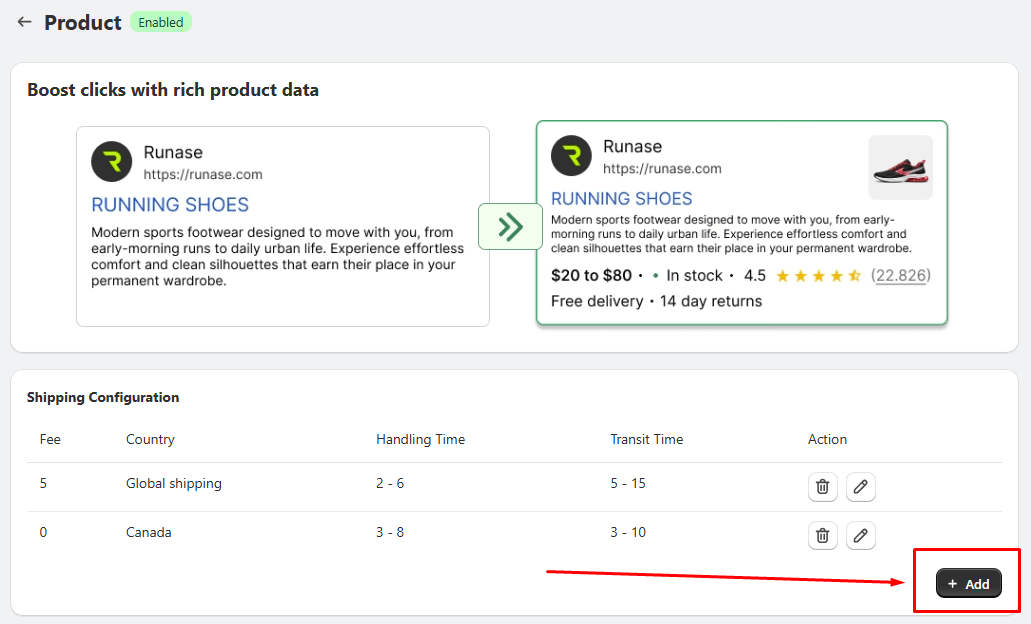The height and width of the screenshot is (624, 1031).
Task: Click the running shoe product thumbnail
Action: click(x=900, y=168)
